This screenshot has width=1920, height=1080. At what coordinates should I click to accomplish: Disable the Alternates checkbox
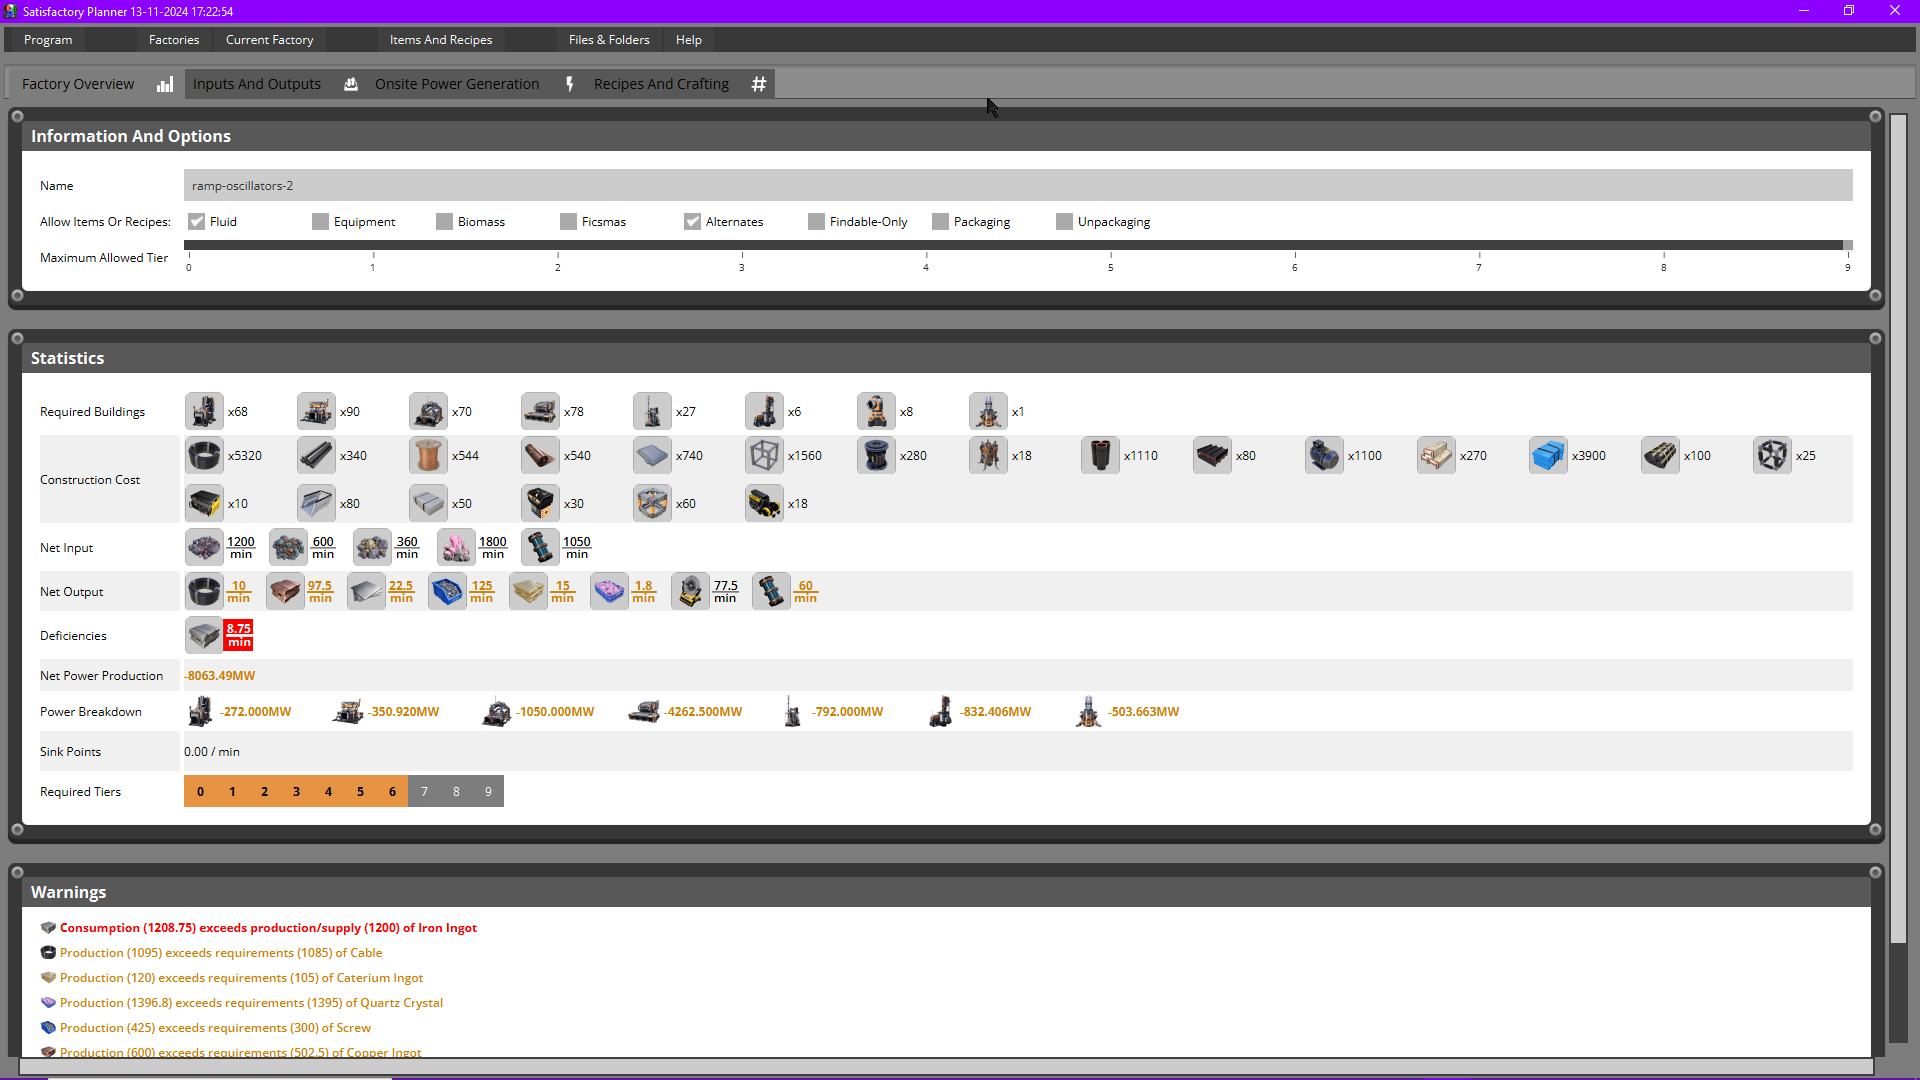click(x=692, y=221)
